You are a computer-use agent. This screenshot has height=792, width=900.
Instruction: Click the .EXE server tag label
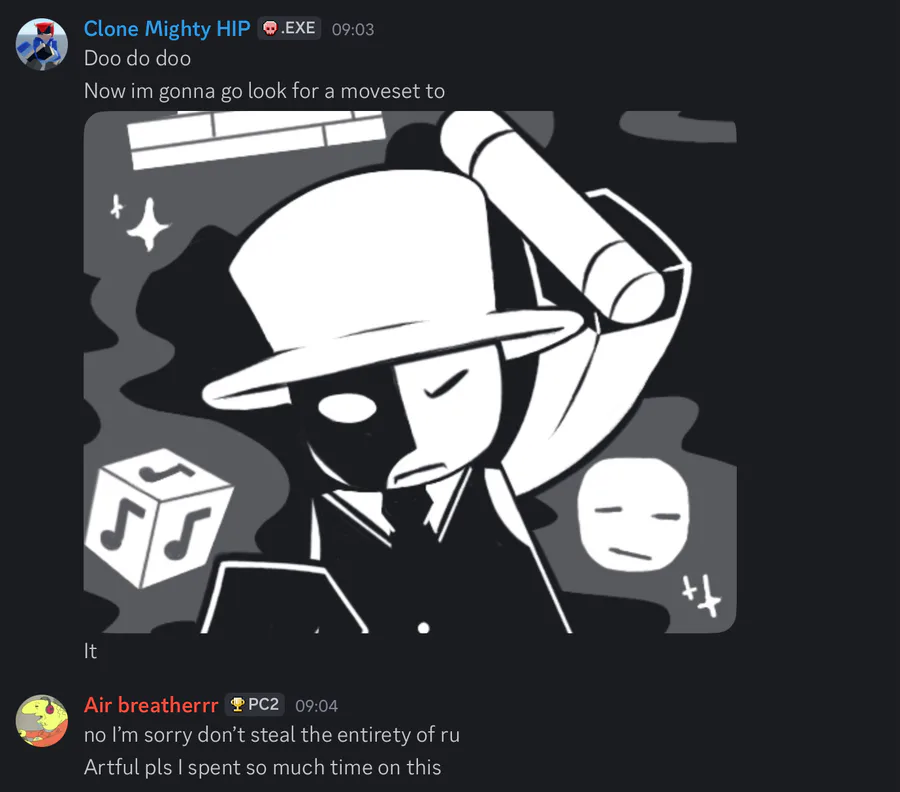299,29
